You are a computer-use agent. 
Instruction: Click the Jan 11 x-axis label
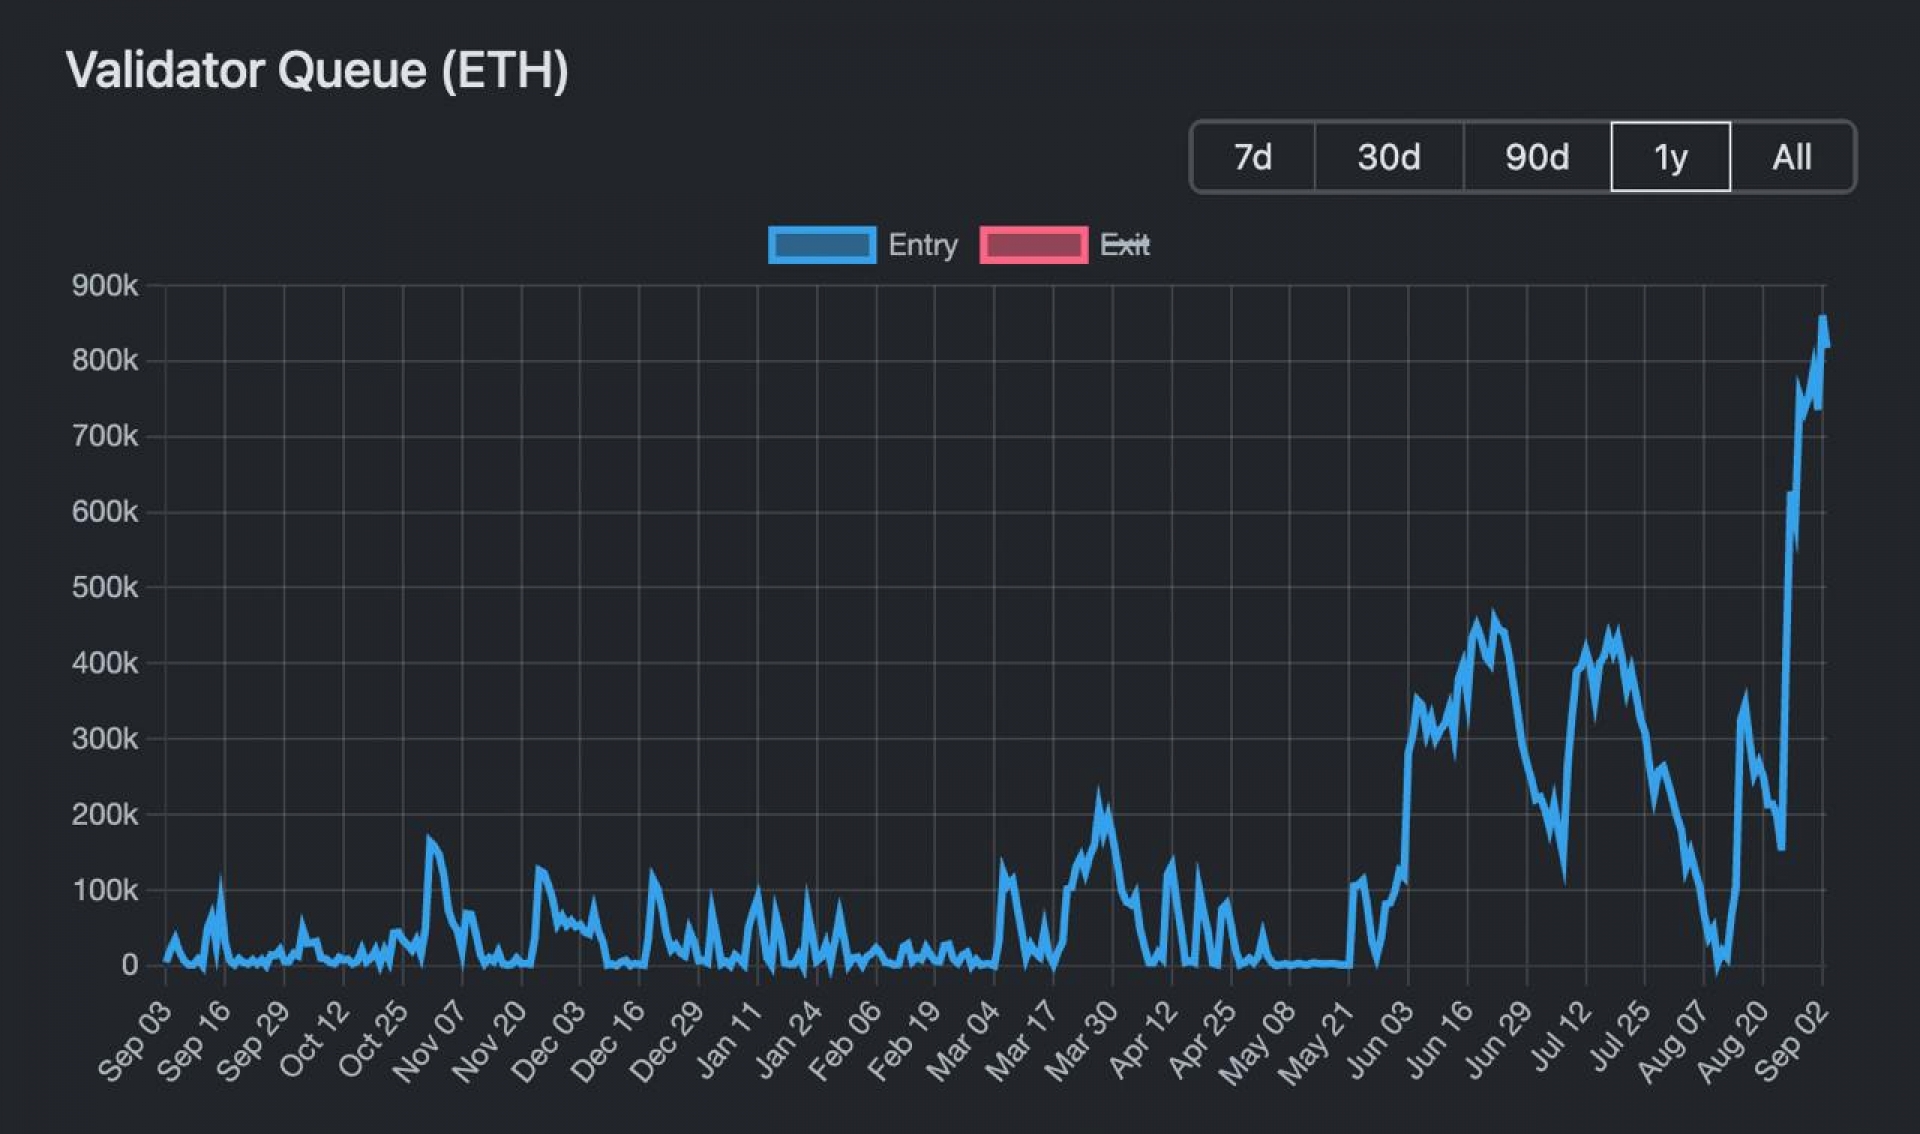click(730, 1042)
